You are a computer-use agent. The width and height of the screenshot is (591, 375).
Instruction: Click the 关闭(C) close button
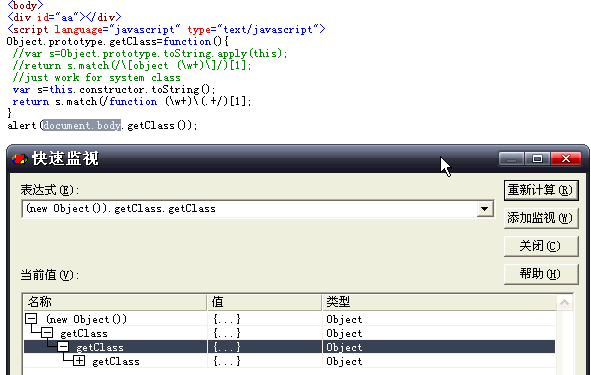[540, 246]
